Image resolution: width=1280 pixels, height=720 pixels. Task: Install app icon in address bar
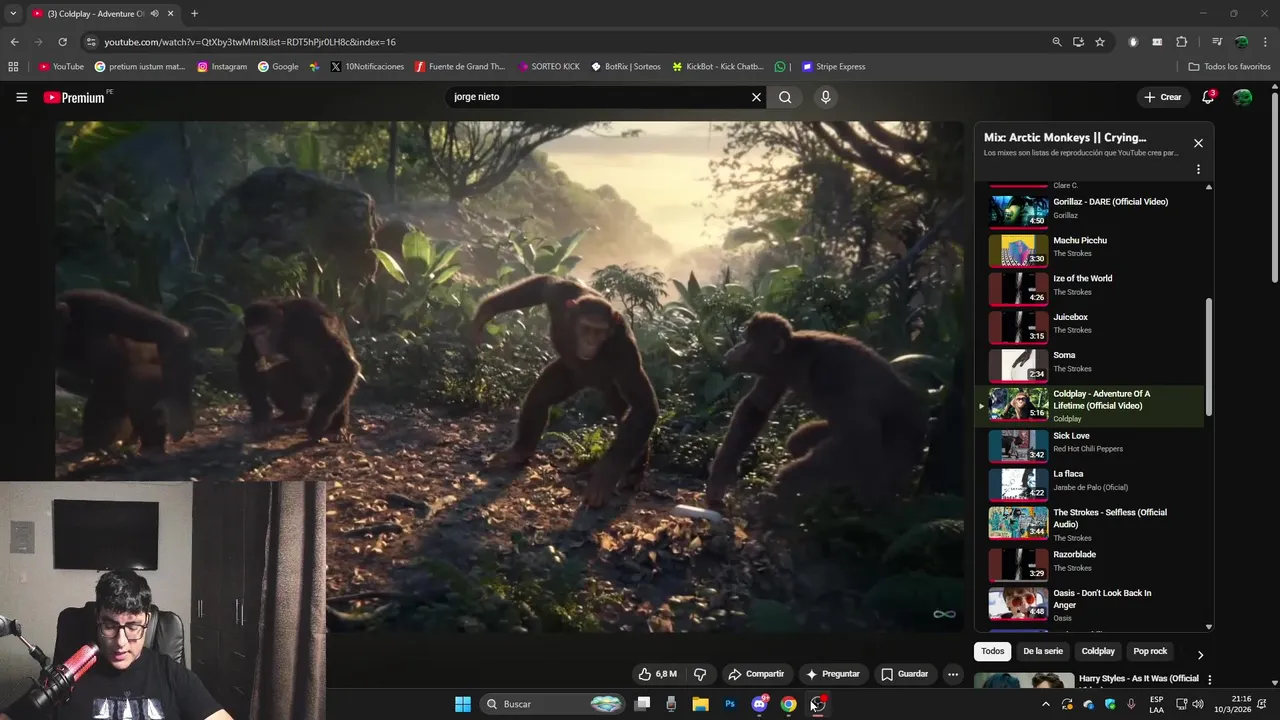coord(1078,42)
